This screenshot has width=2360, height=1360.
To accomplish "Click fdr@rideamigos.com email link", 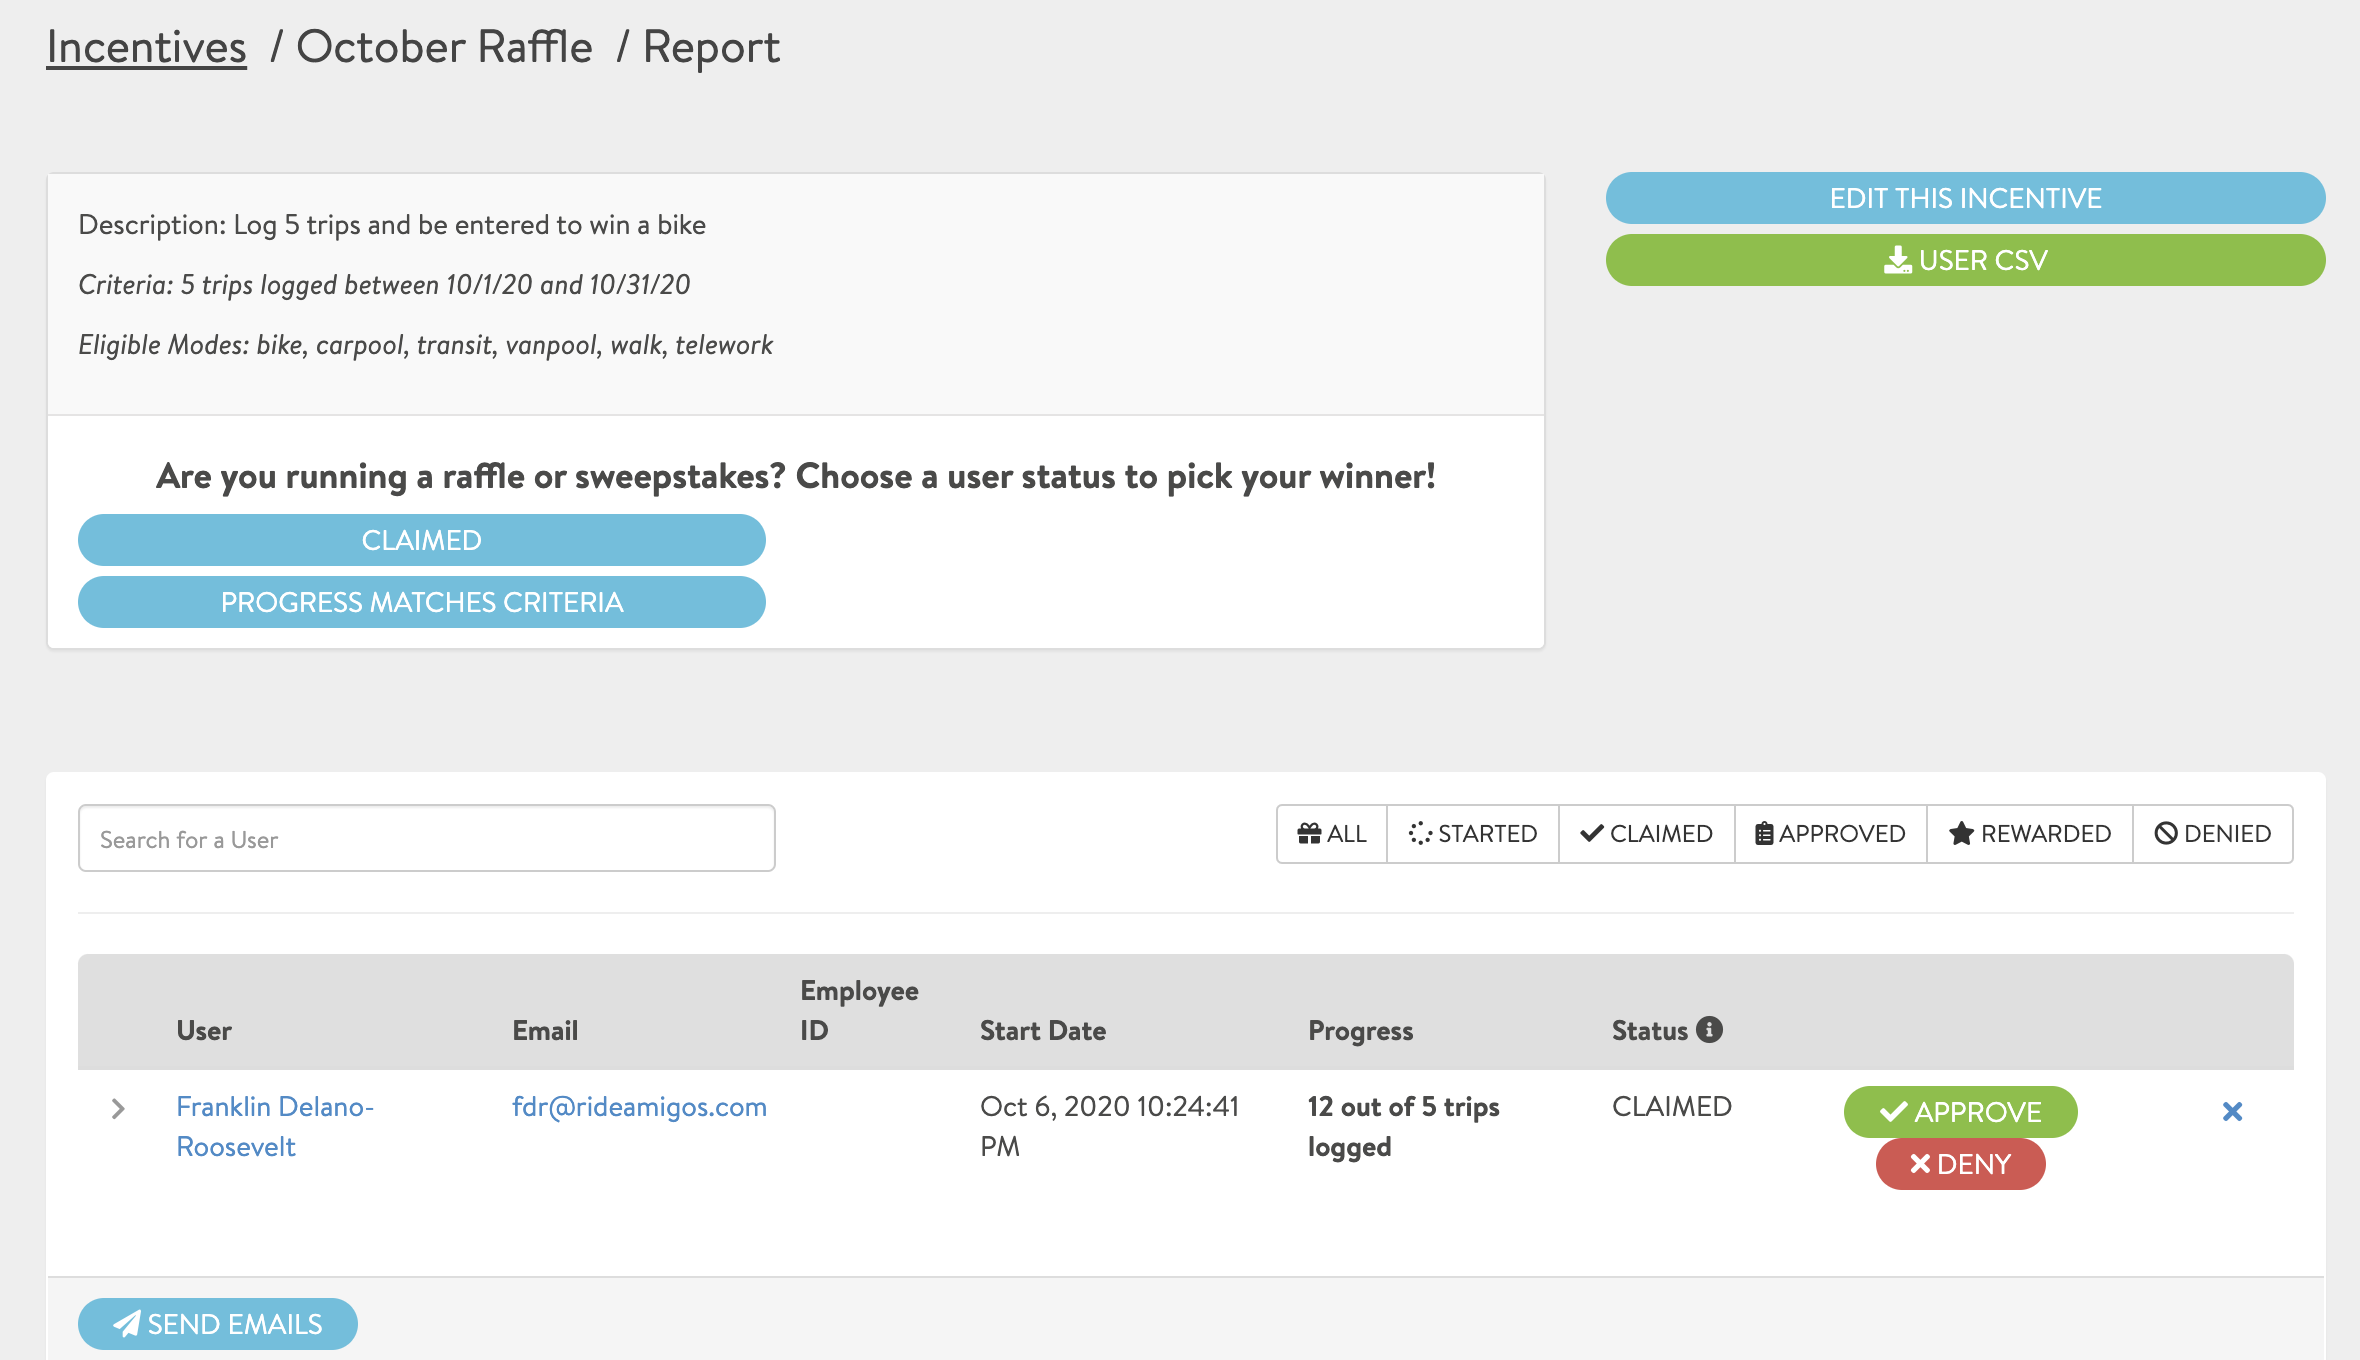I will [x=639, y=1106].
